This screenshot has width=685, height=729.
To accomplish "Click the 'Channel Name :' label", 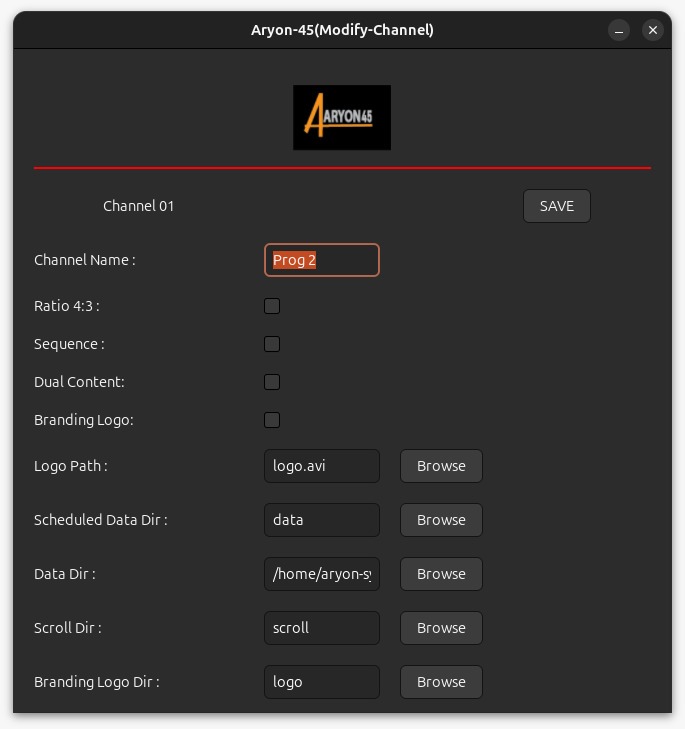I will pyautogui.click(x=85, y=260).
